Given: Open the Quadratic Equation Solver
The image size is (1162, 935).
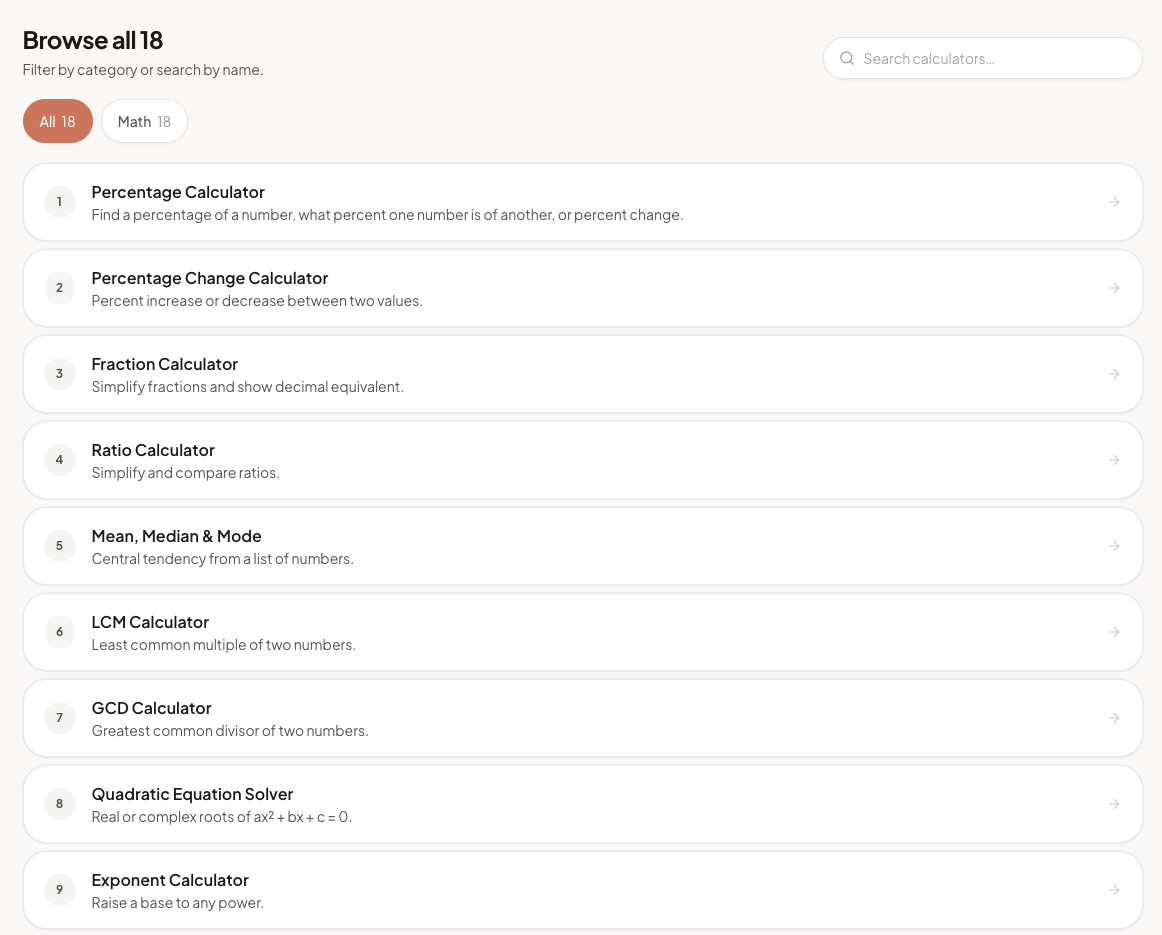Looking at the screenshot, I should [x=582, y=804].
